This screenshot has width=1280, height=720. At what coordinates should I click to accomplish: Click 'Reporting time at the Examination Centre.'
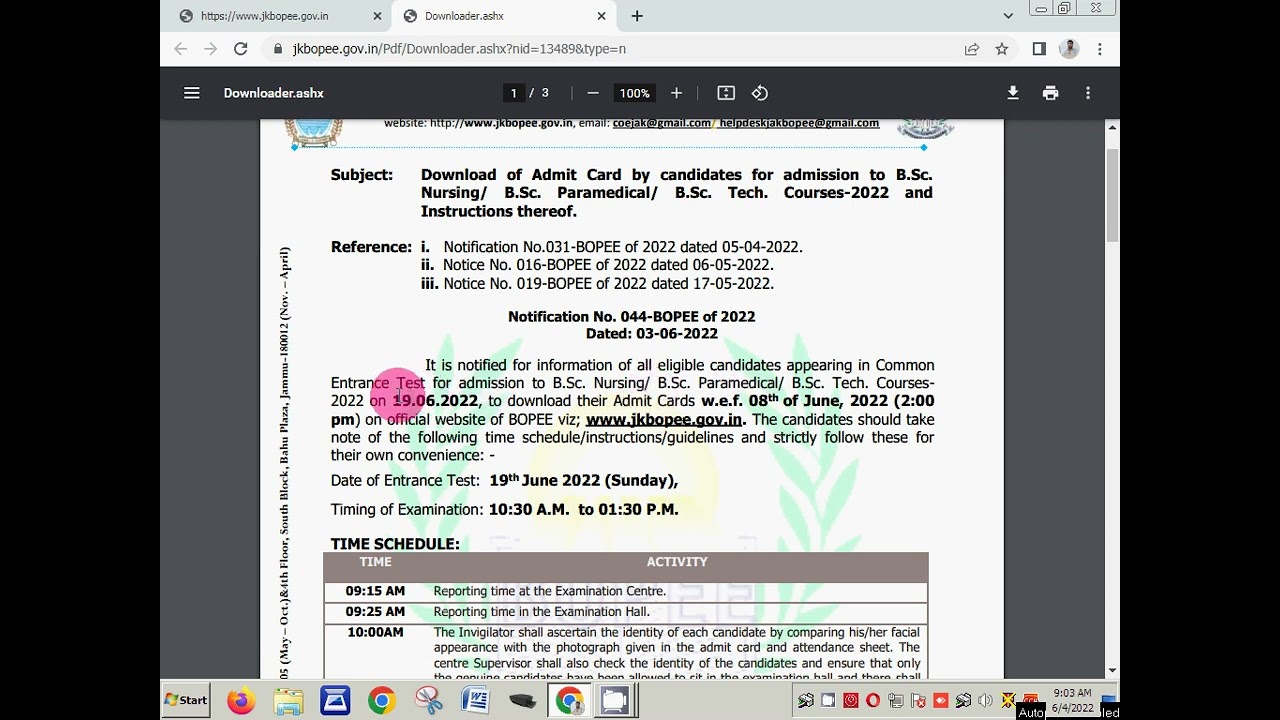point(550,591)
